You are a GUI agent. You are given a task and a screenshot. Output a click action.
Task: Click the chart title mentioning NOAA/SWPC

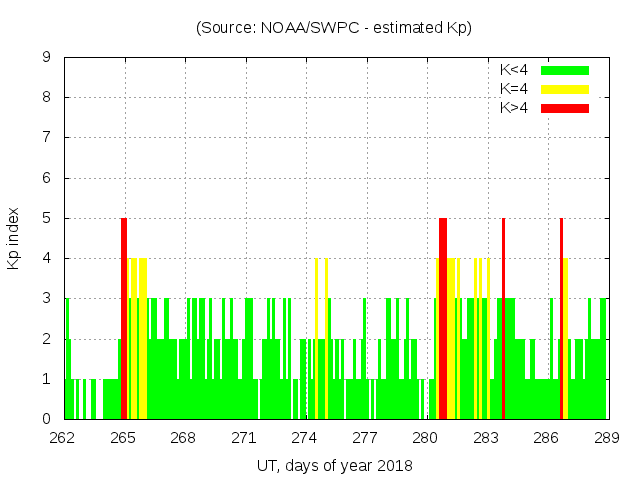[334, 28]
